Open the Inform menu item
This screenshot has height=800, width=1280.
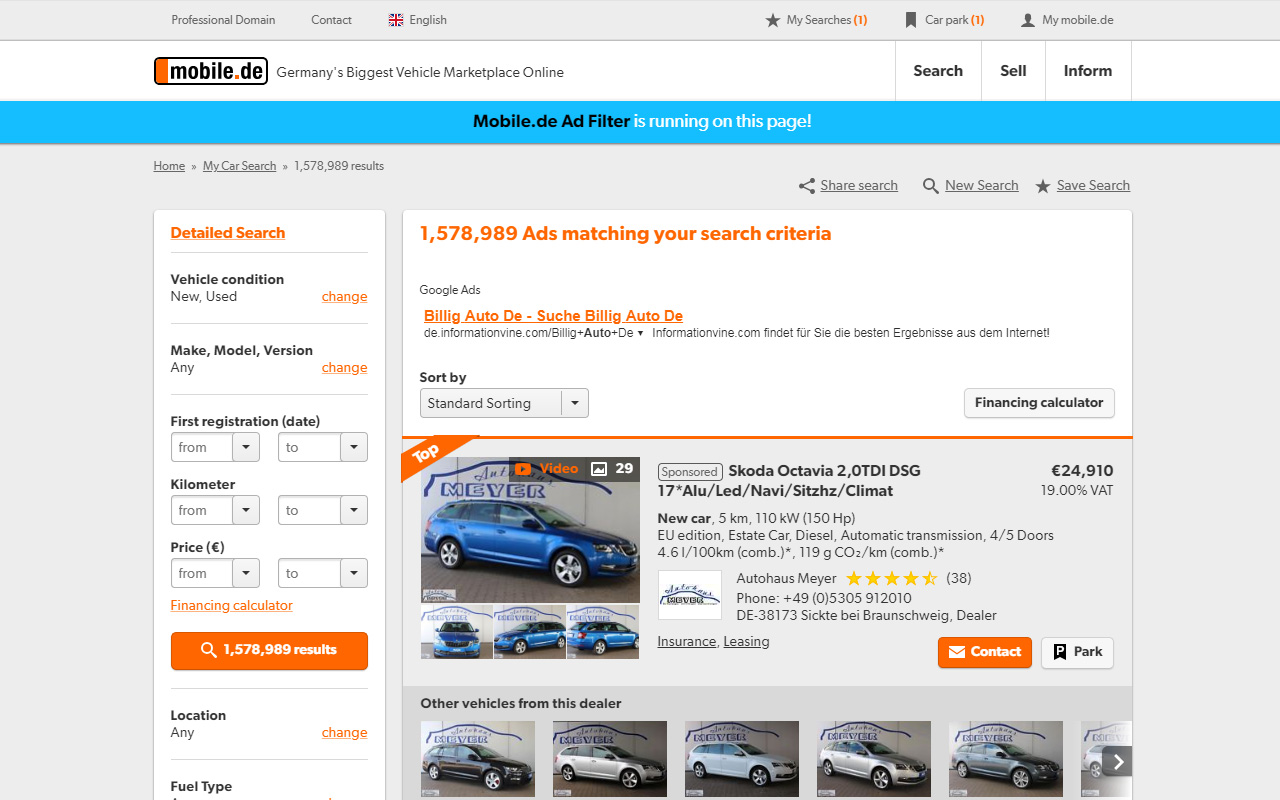tap(1087, 70)
